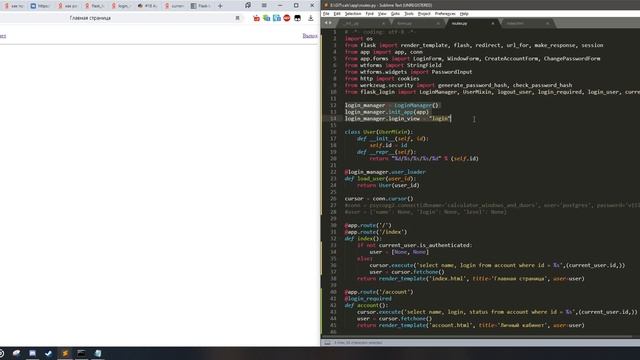Viewport: 640px width, 360px height.
Task: Click the green chat extension icon in browser
Action: (x=267, y=18)
